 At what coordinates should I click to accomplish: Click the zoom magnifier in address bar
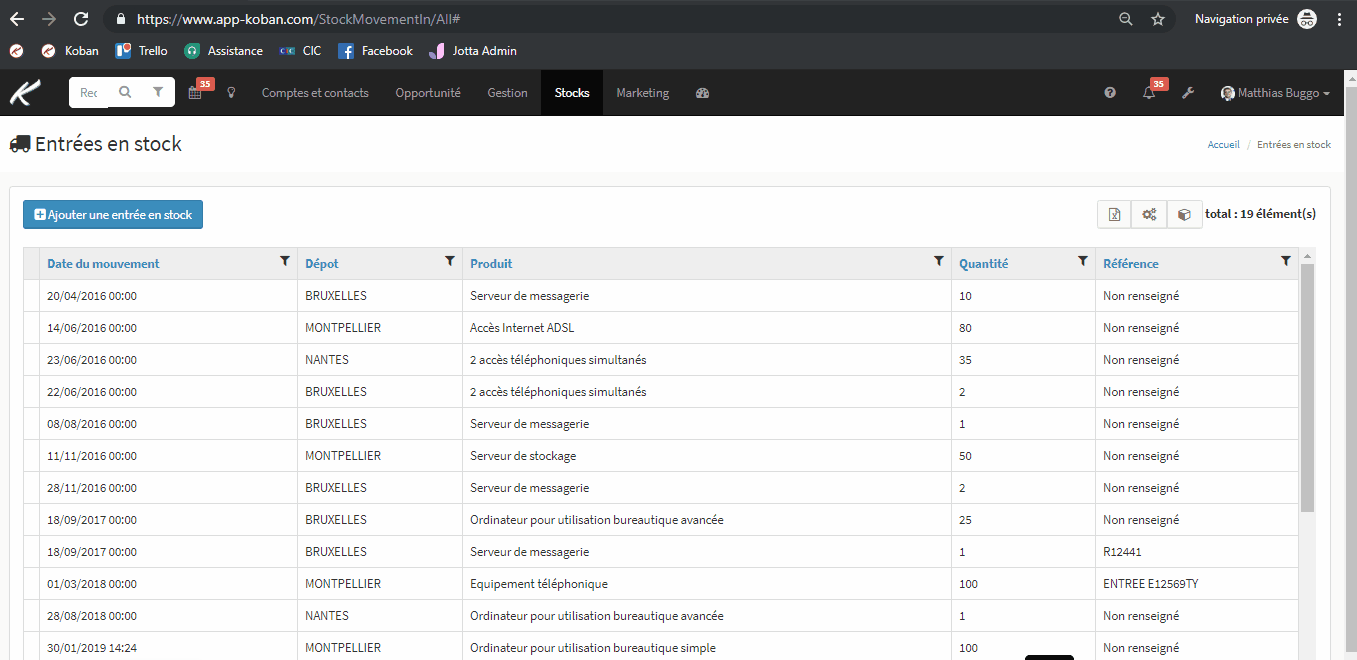[1125, 19]
